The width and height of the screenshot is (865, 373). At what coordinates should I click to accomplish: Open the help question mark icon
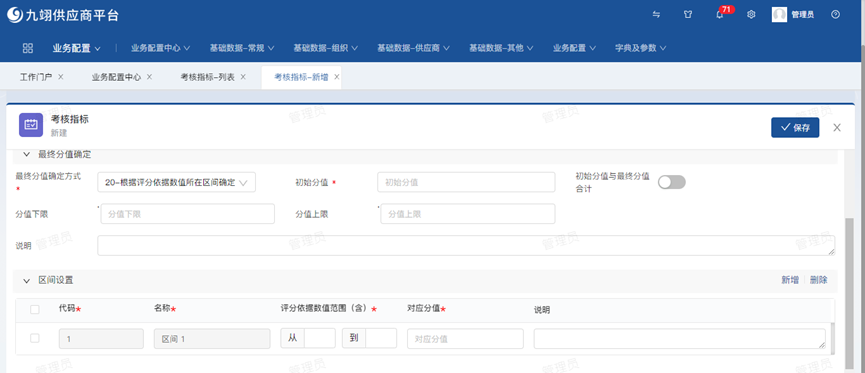(835, 15)
